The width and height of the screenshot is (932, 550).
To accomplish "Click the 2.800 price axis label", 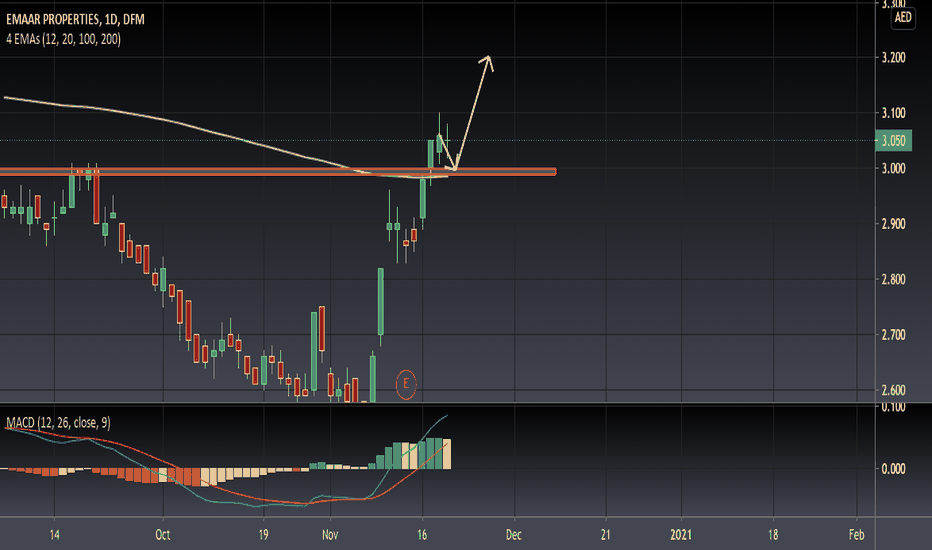I will coord(893,279).
